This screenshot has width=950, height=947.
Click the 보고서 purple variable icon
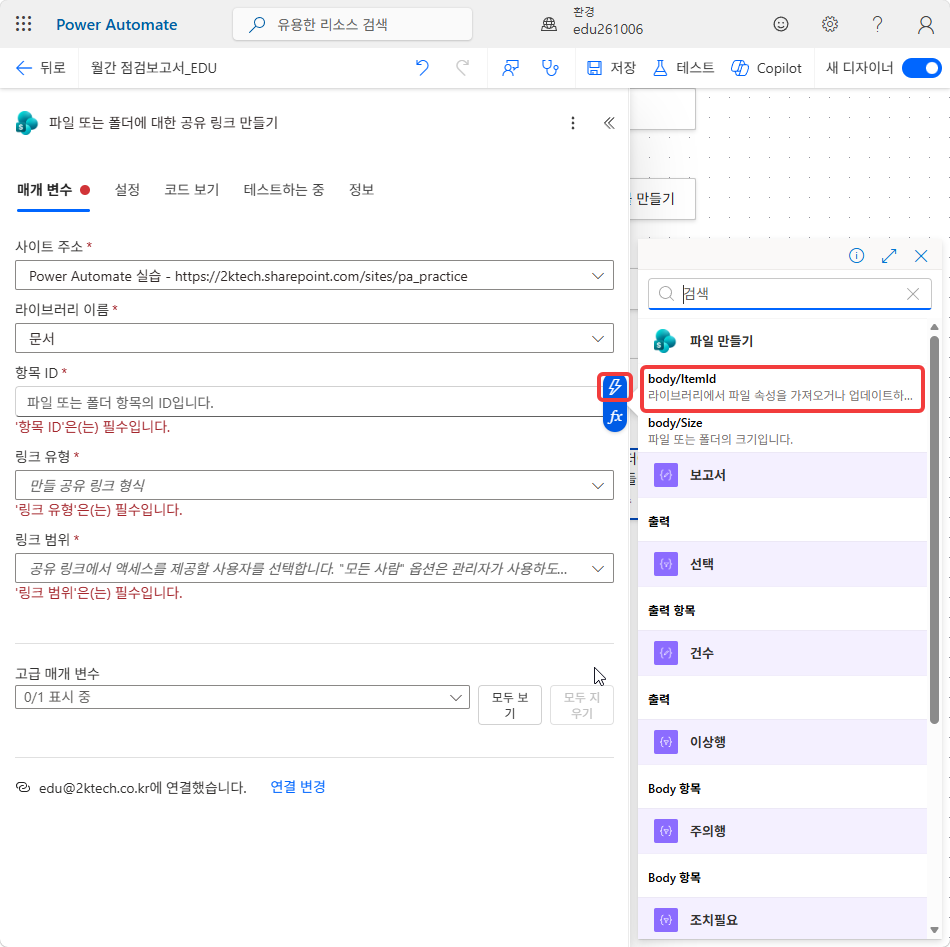[666, 475]
